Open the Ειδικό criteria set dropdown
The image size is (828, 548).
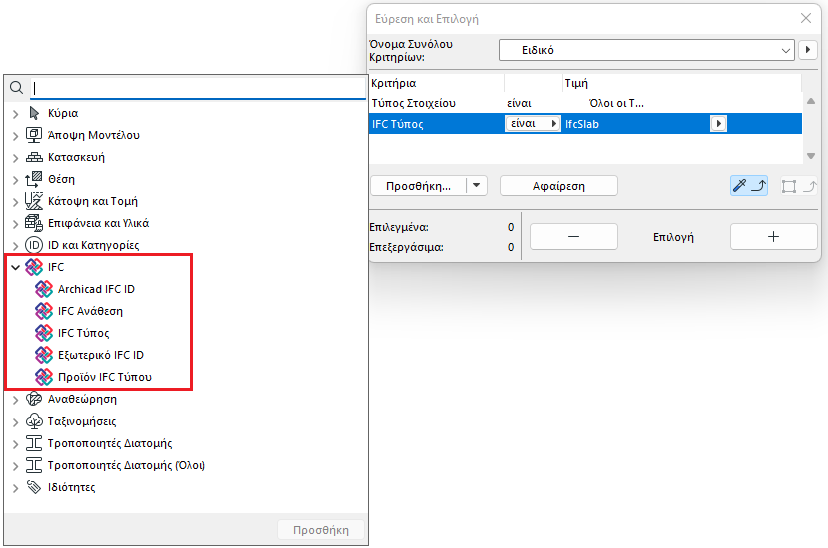[646, 50]
